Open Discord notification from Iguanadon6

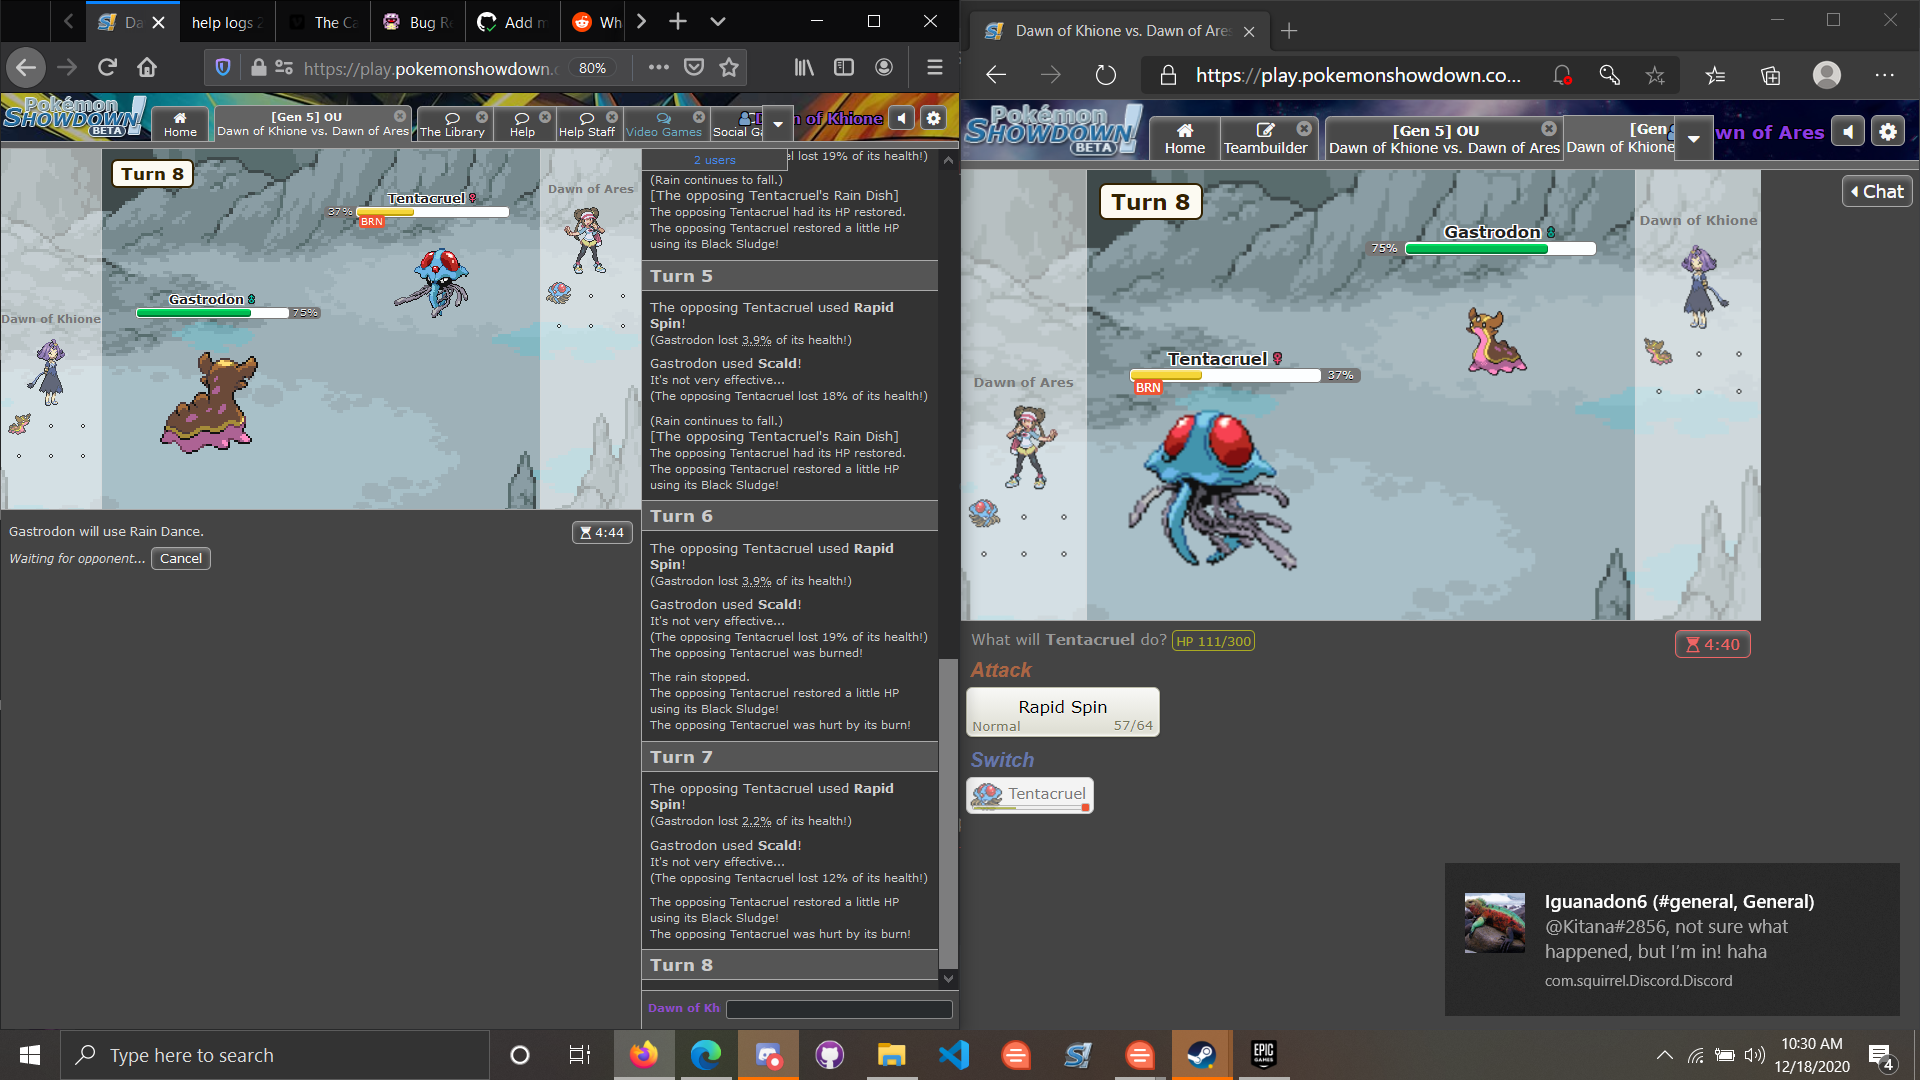coord(1672,940)
